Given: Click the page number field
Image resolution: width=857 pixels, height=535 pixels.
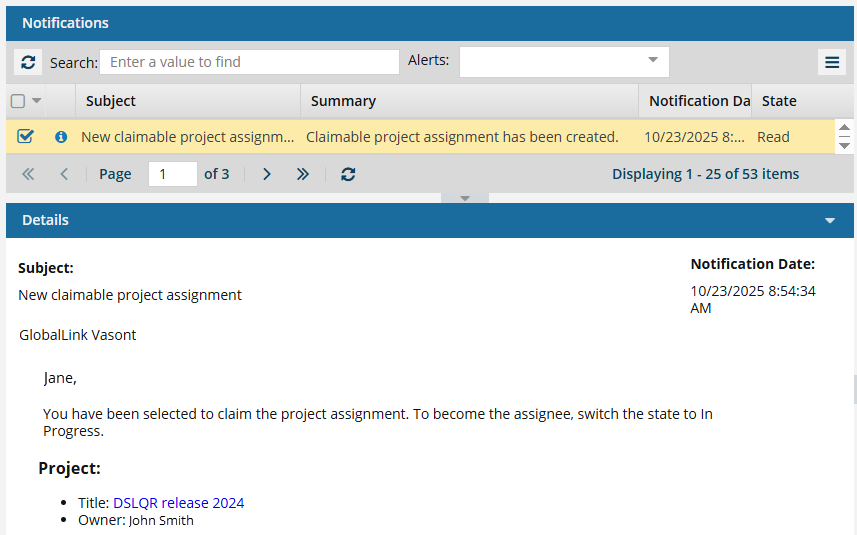Looking at the screenshot, I should click(x=172, y=174).
